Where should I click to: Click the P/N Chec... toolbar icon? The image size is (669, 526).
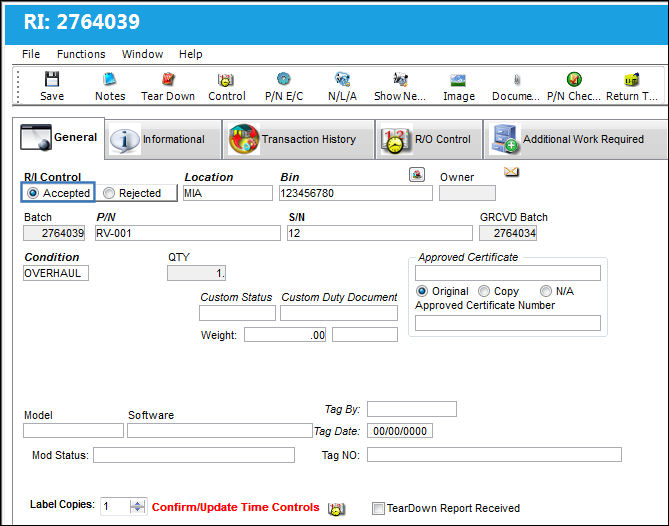point(574,79)
